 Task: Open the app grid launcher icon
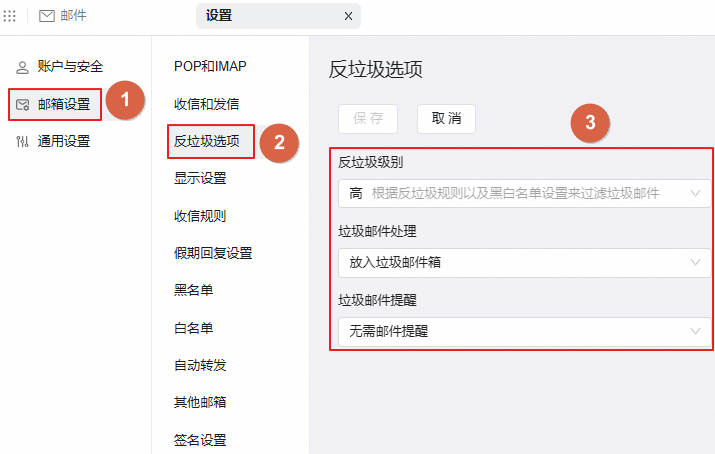pyautogui.click(x=11, y=16)
